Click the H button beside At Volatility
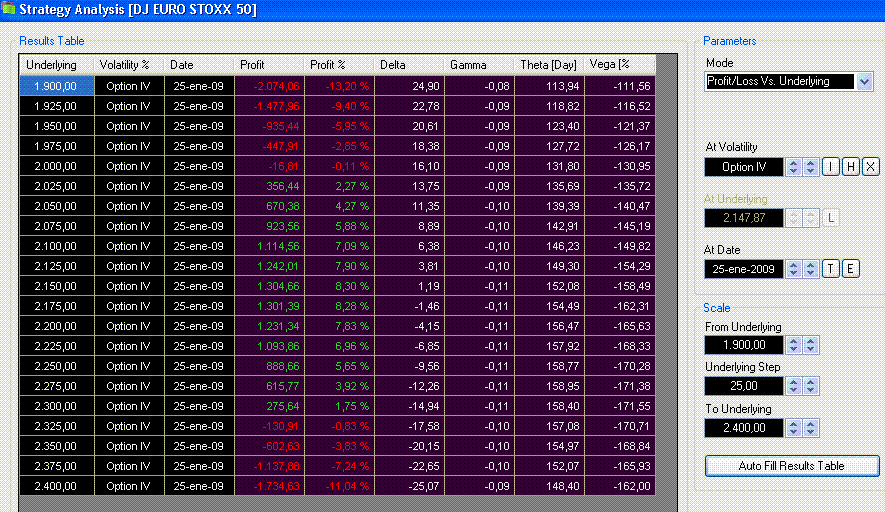 (851, 167)
